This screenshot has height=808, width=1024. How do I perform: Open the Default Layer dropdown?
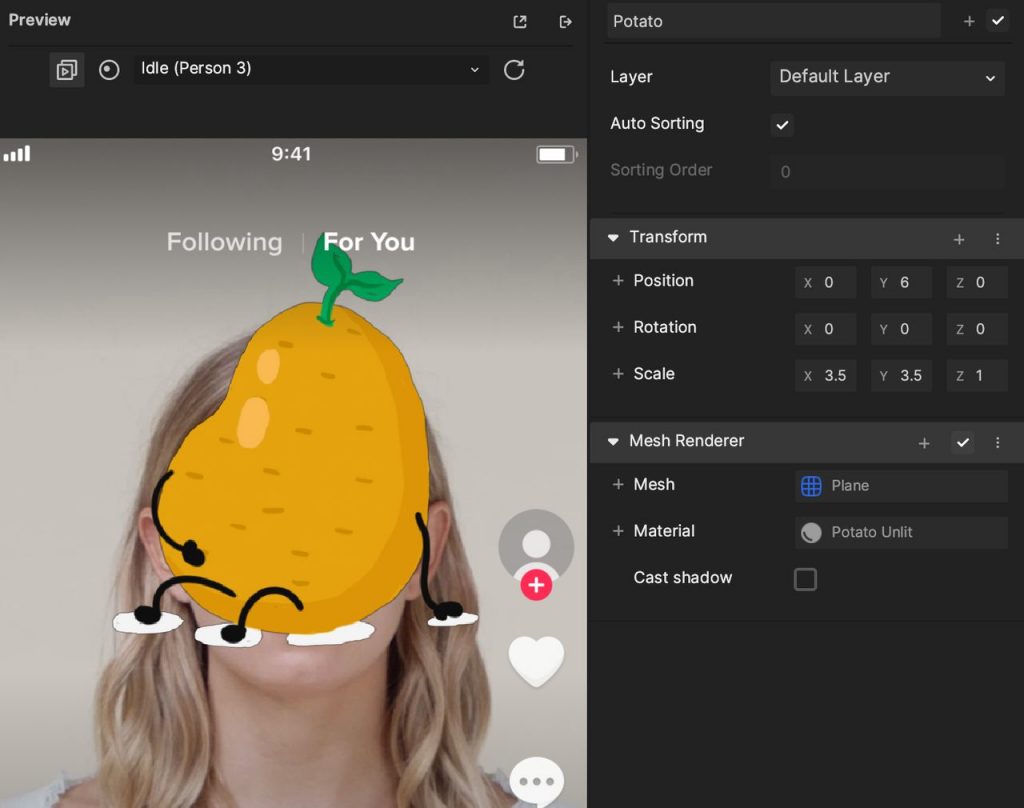point(887,77)
